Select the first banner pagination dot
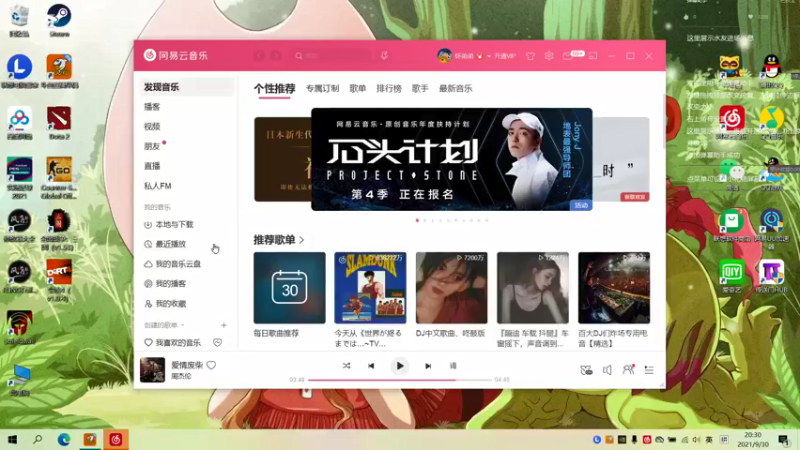This screenshot has height=450, width=800. click(x=417, y=220)
